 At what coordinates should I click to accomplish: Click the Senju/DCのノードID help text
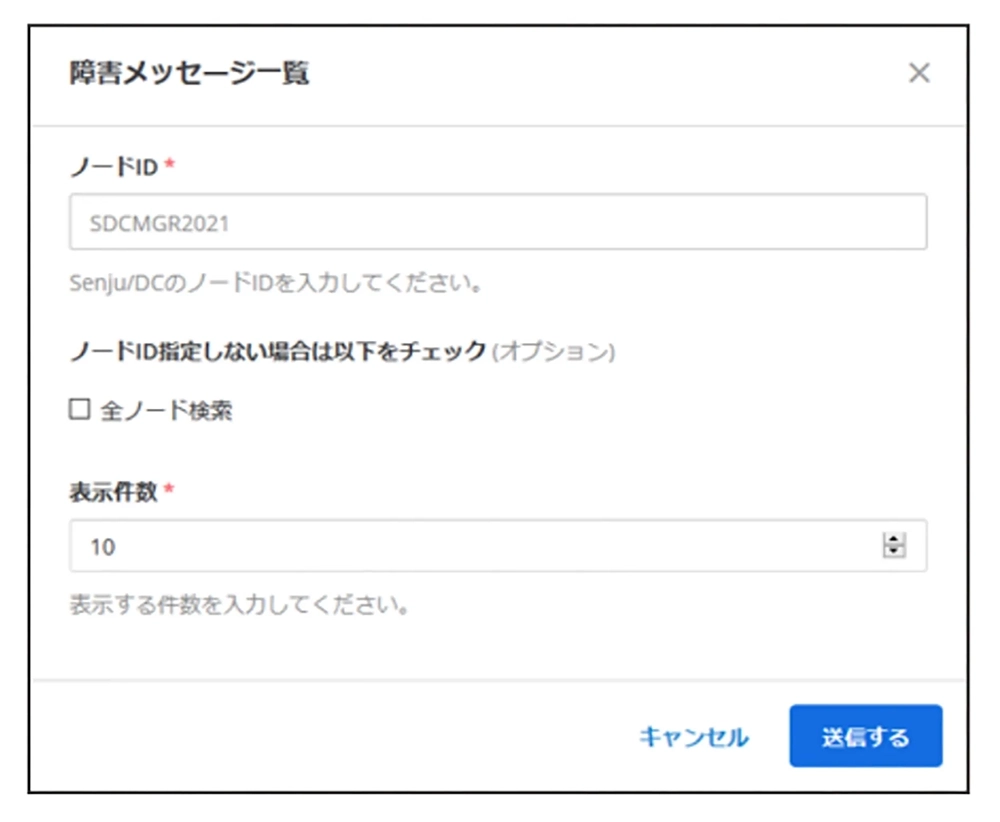(x=276, y=283)
